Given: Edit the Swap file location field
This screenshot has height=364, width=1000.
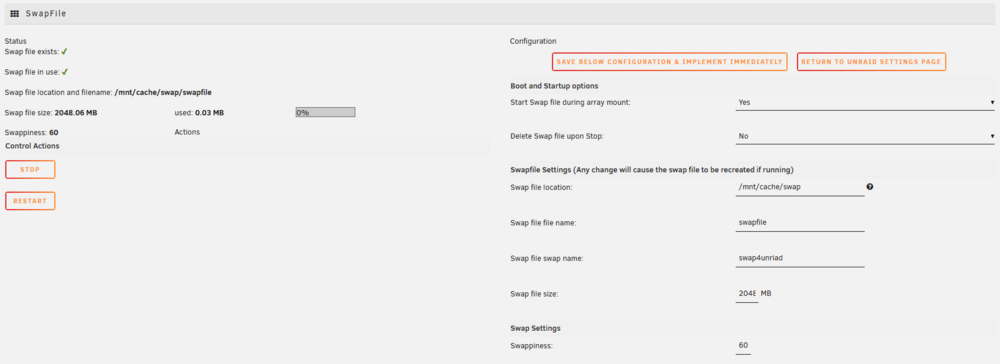Looking at the screenshot, I should [x=800, y=187].
